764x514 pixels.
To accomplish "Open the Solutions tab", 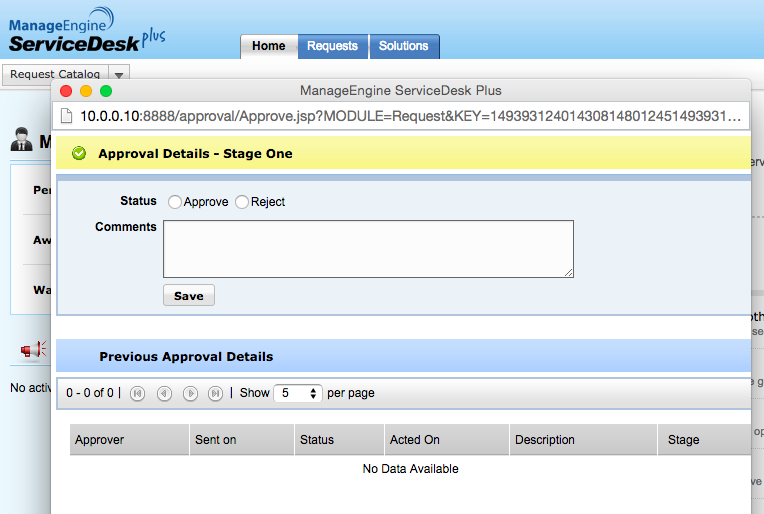I will pos(404,46).
